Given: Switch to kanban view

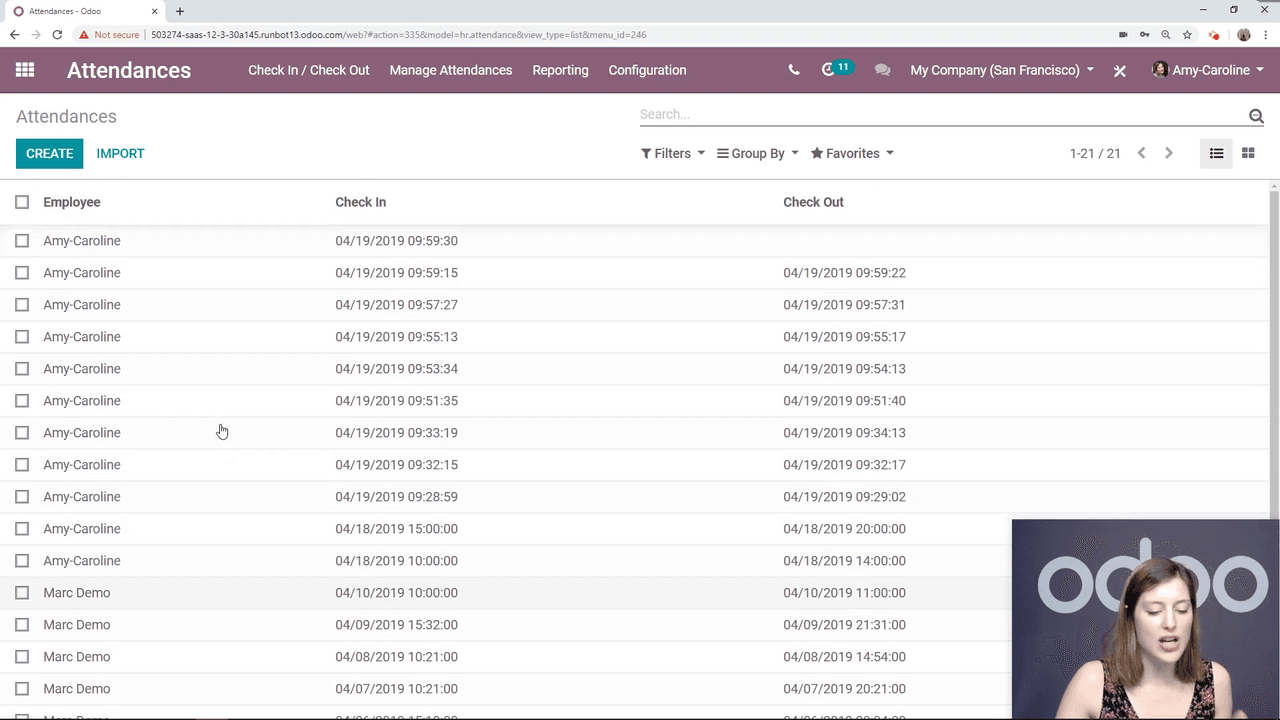Looking at the screenshot, I should pyautogui.click(x=1248, y=153).
